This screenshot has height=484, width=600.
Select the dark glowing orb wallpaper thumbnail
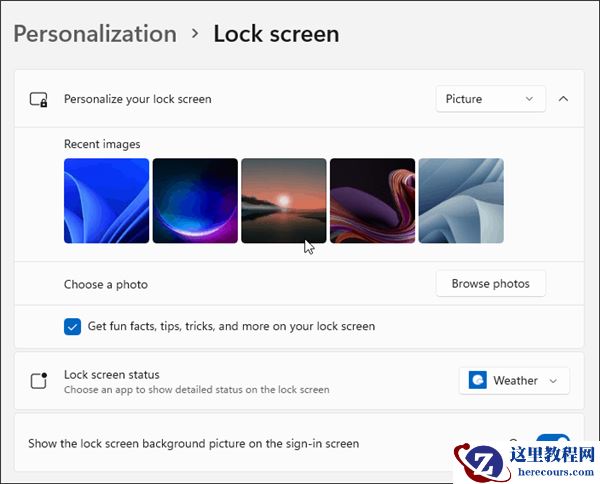[x=195, y=201]
